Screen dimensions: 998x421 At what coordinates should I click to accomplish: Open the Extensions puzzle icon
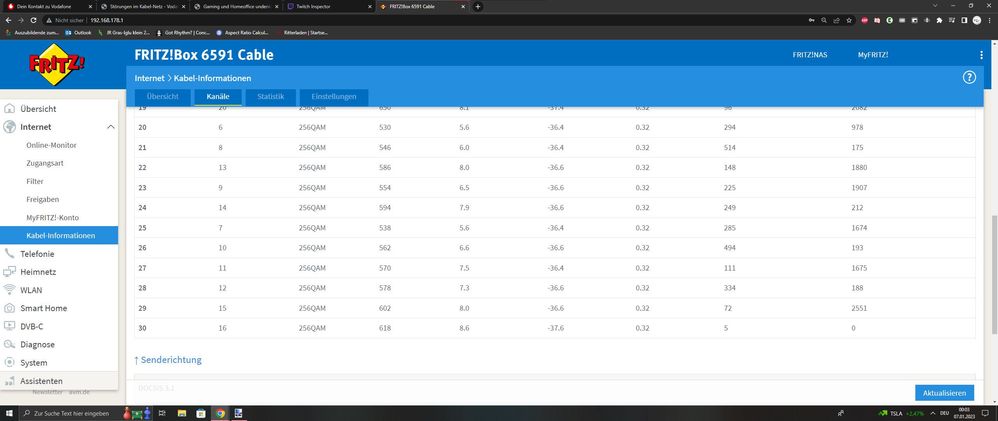939,20
